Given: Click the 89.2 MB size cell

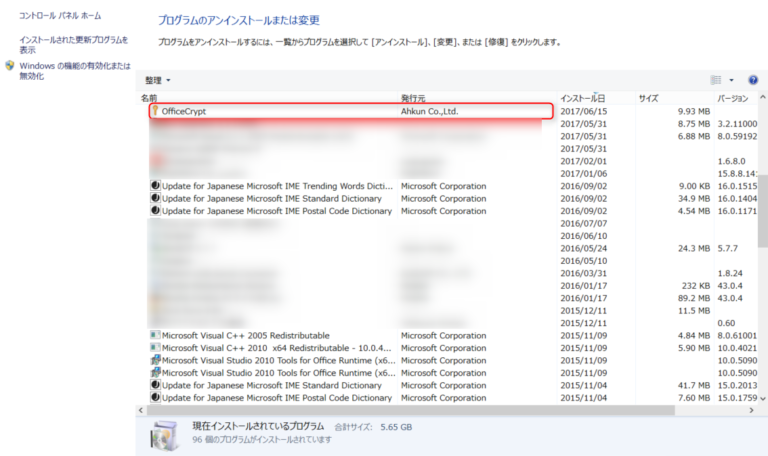Looking at the screenshot, I should point(694,298).
